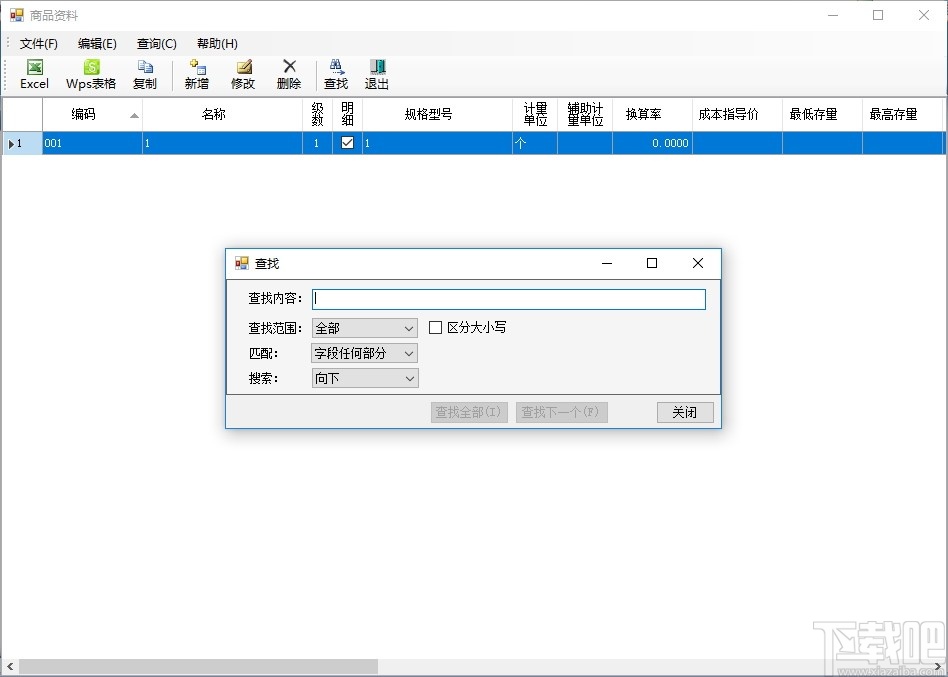948x677 pixels.
Task: Click the 查找下一个 button
Action: (561, 411)
